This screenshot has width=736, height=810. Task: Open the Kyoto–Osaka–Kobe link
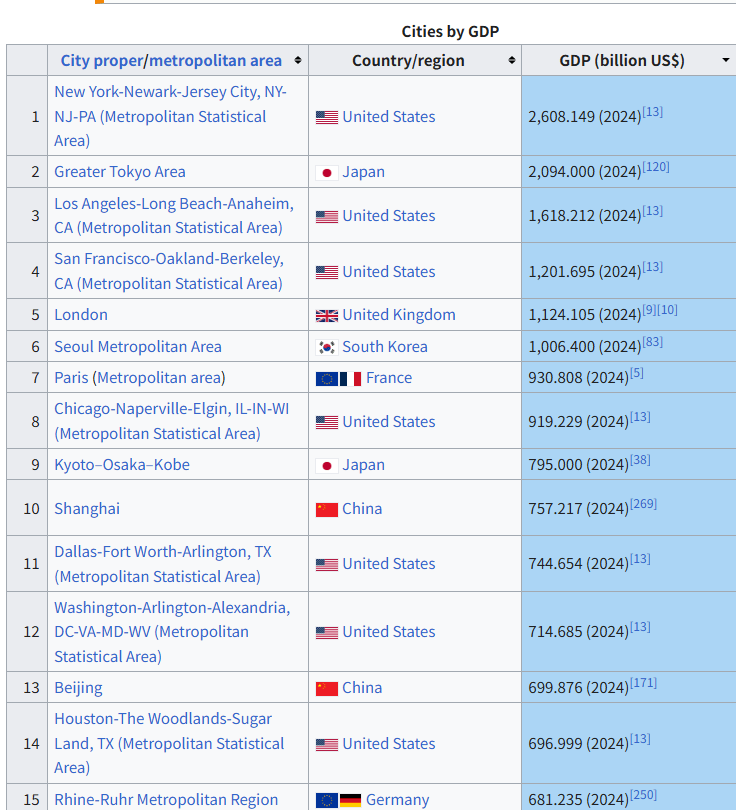point(121,465)
